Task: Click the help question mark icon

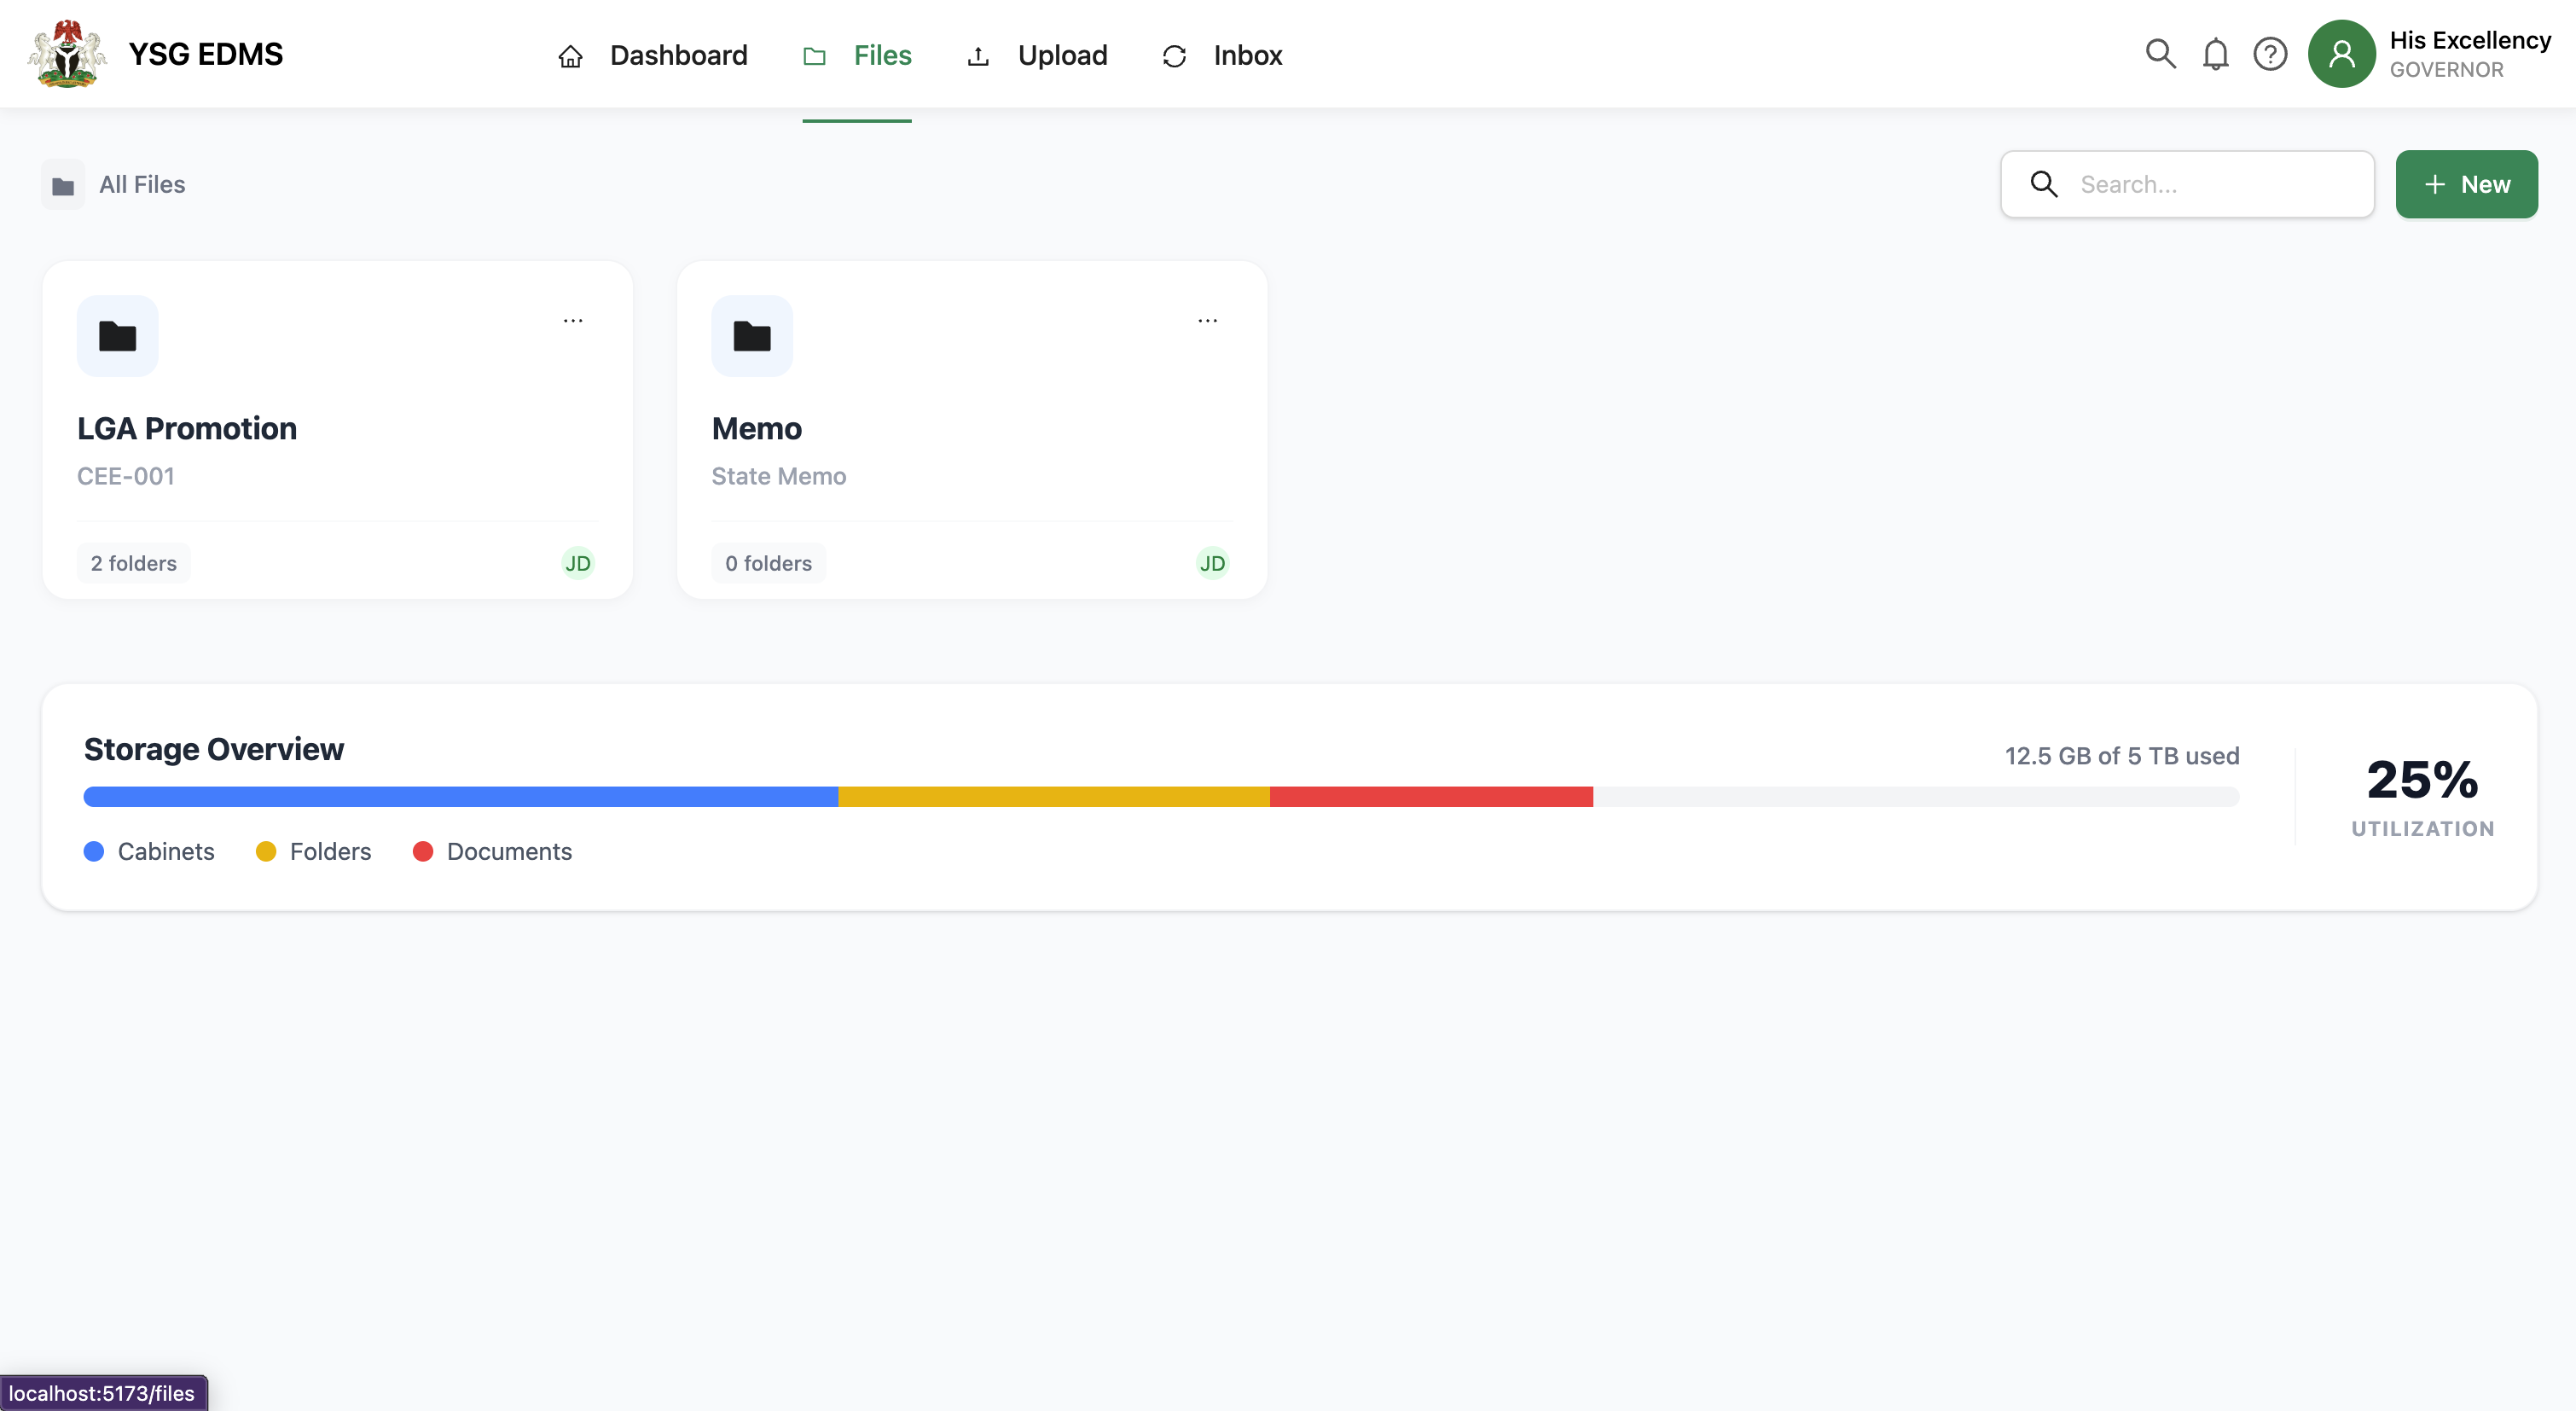Action: (x=2270, y=54)
